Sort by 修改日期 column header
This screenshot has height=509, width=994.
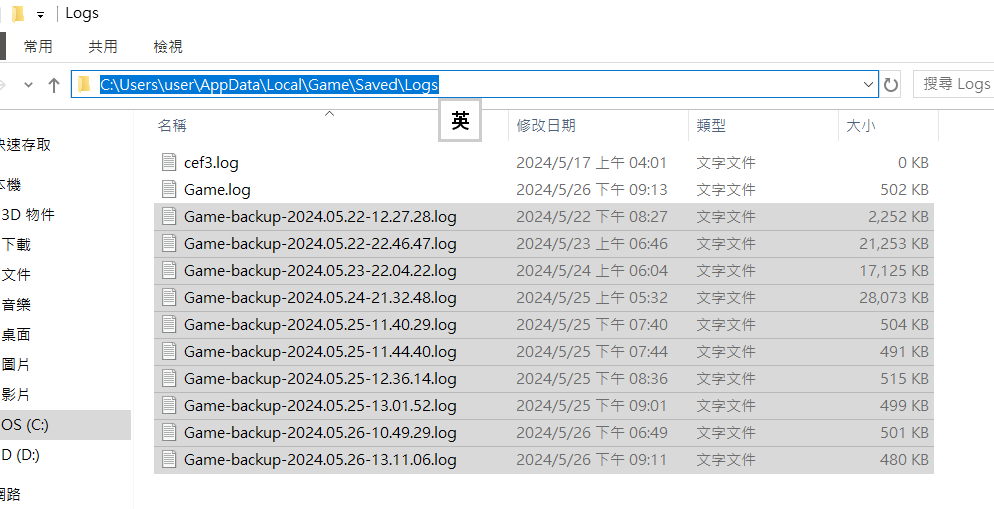click(x=546, y=126)
